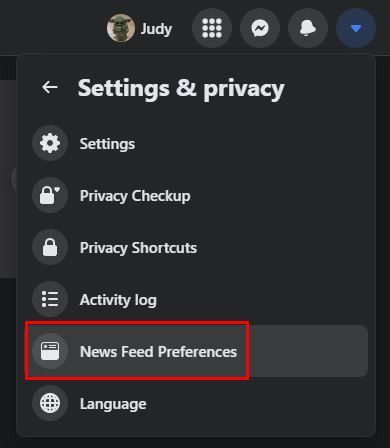Open Judy's profile name link

point(156,29)
